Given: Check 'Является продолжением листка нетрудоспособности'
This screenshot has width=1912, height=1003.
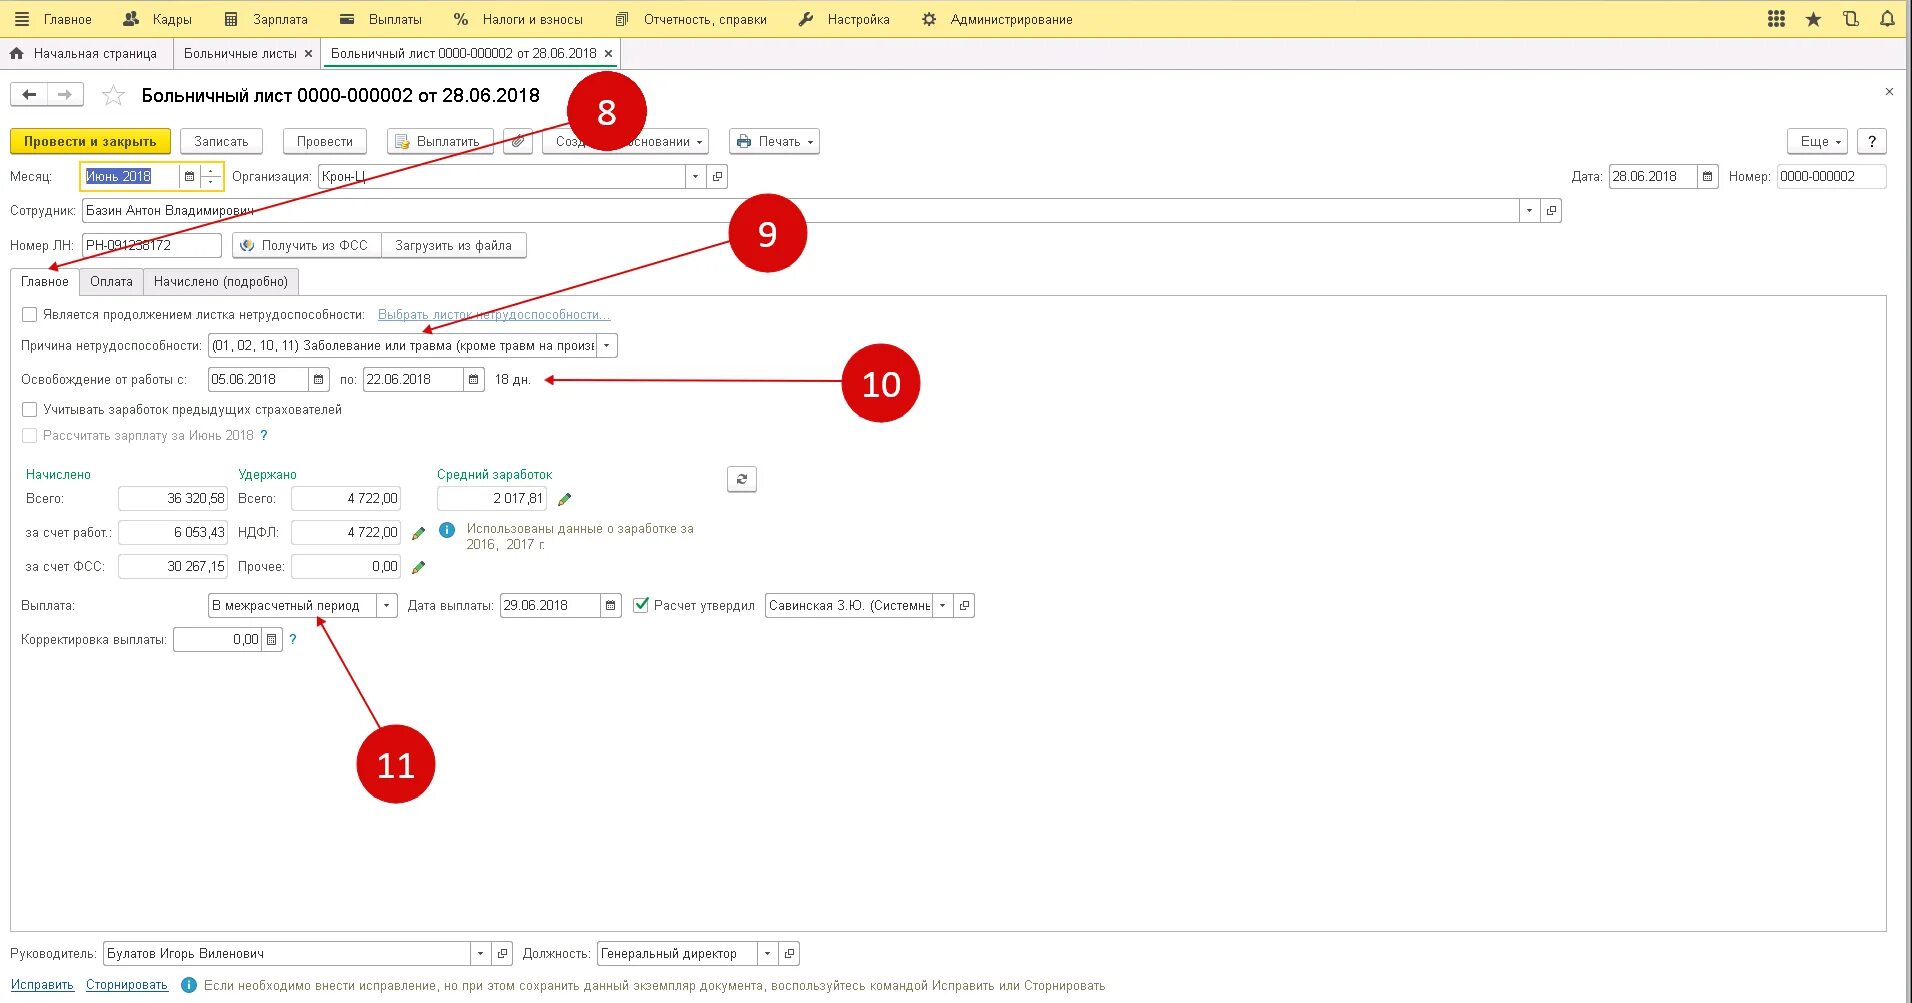Looking at the screenshot, I should point(30,314).
